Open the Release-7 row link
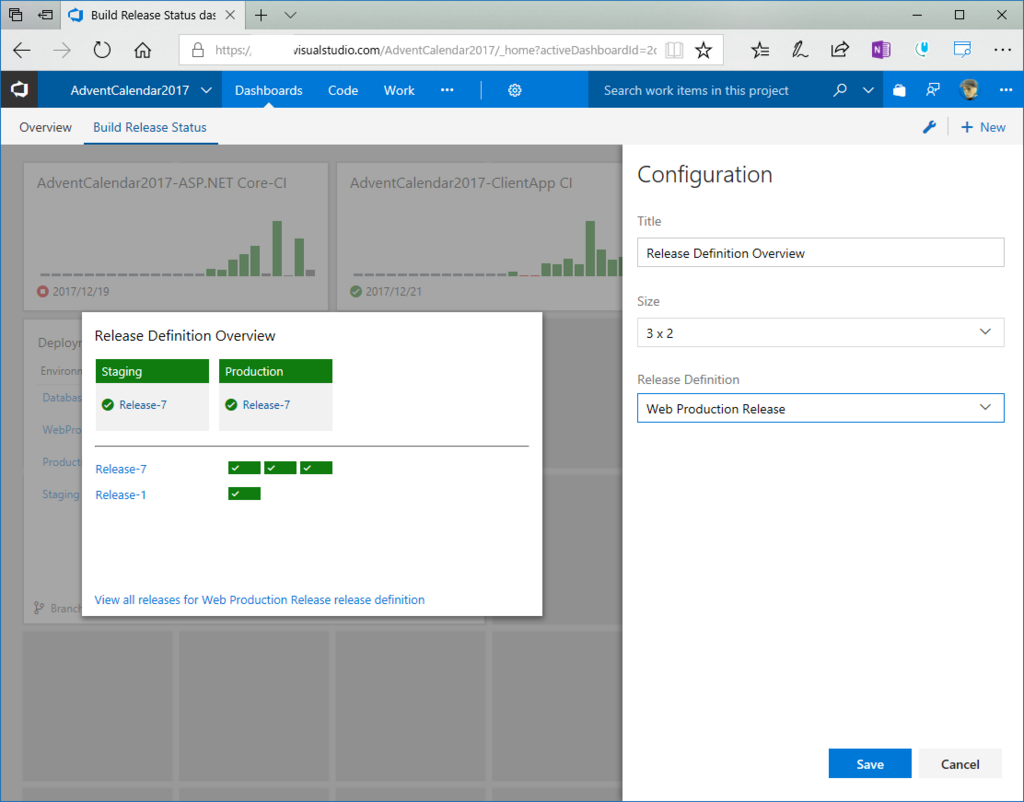Image resolution: width=1024 pixels, height=802 pixels. [121, 469]
